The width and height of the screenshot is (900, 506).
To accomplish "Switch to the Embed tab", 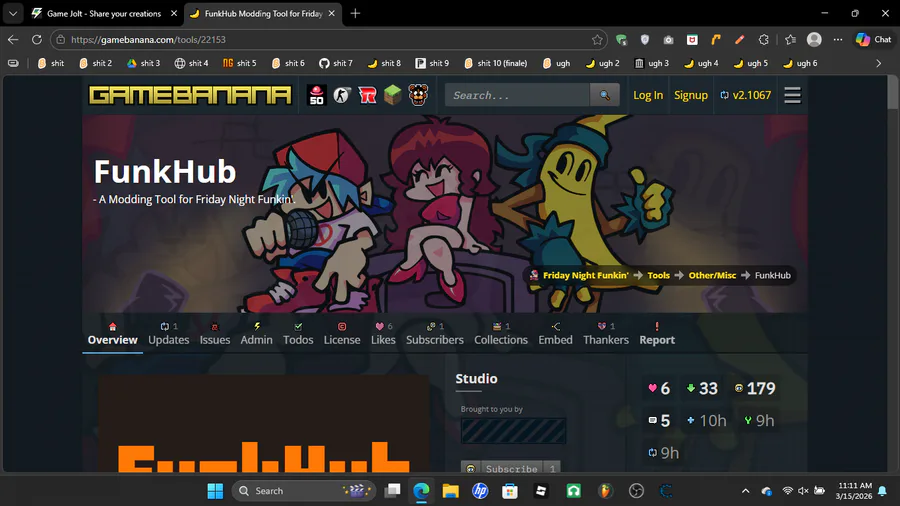I will click(555, 334).
